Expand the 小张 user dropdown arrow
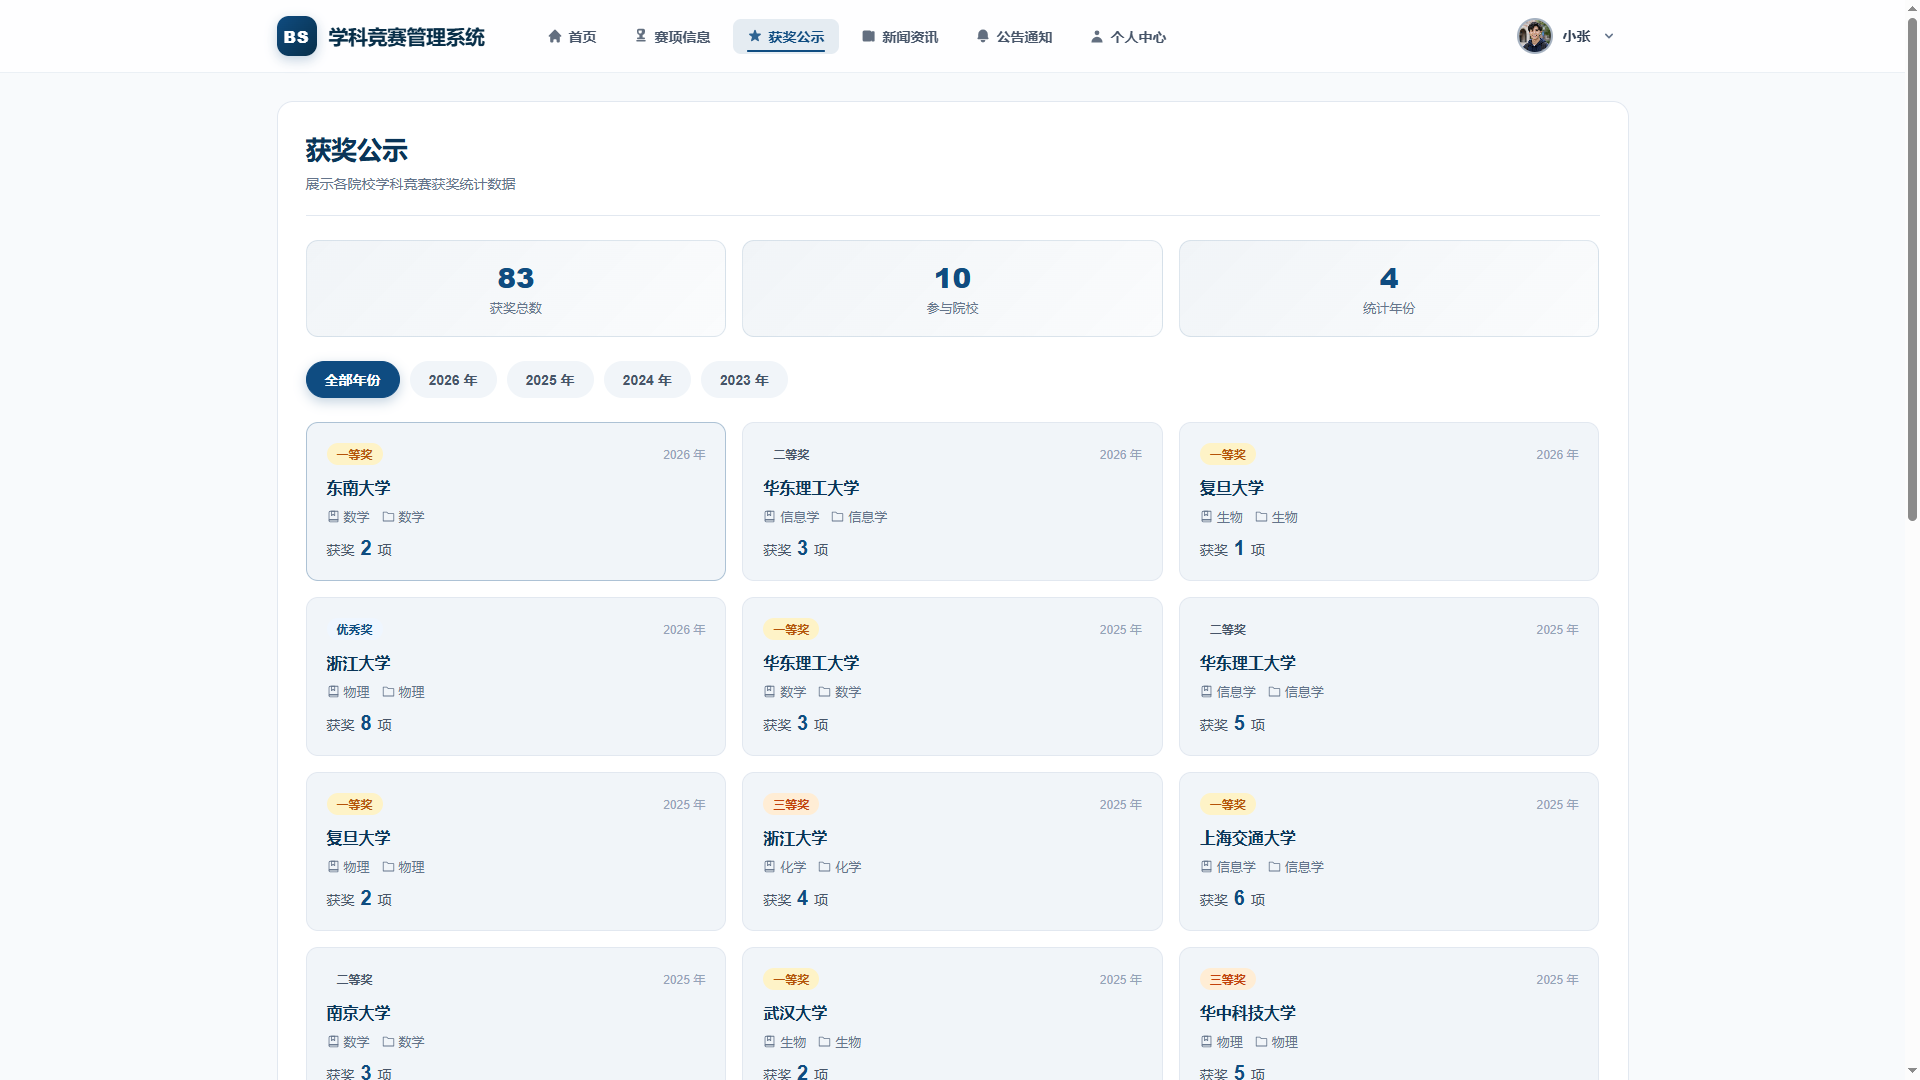This screenshot has height=1080, width=1920. (x=1609, y=36)
